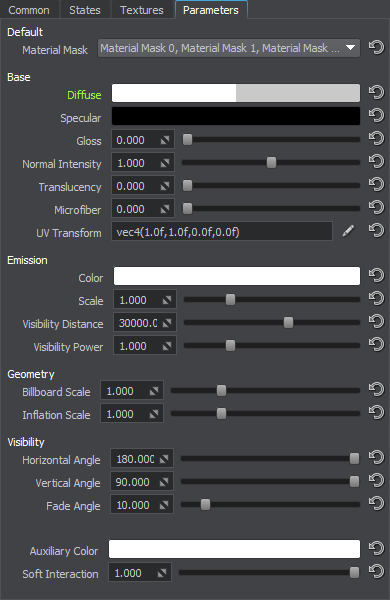The width and height of the screenshot is (390, 600).
Task: Click the Visibility Distance slider handle
Action: pos(288,322)
